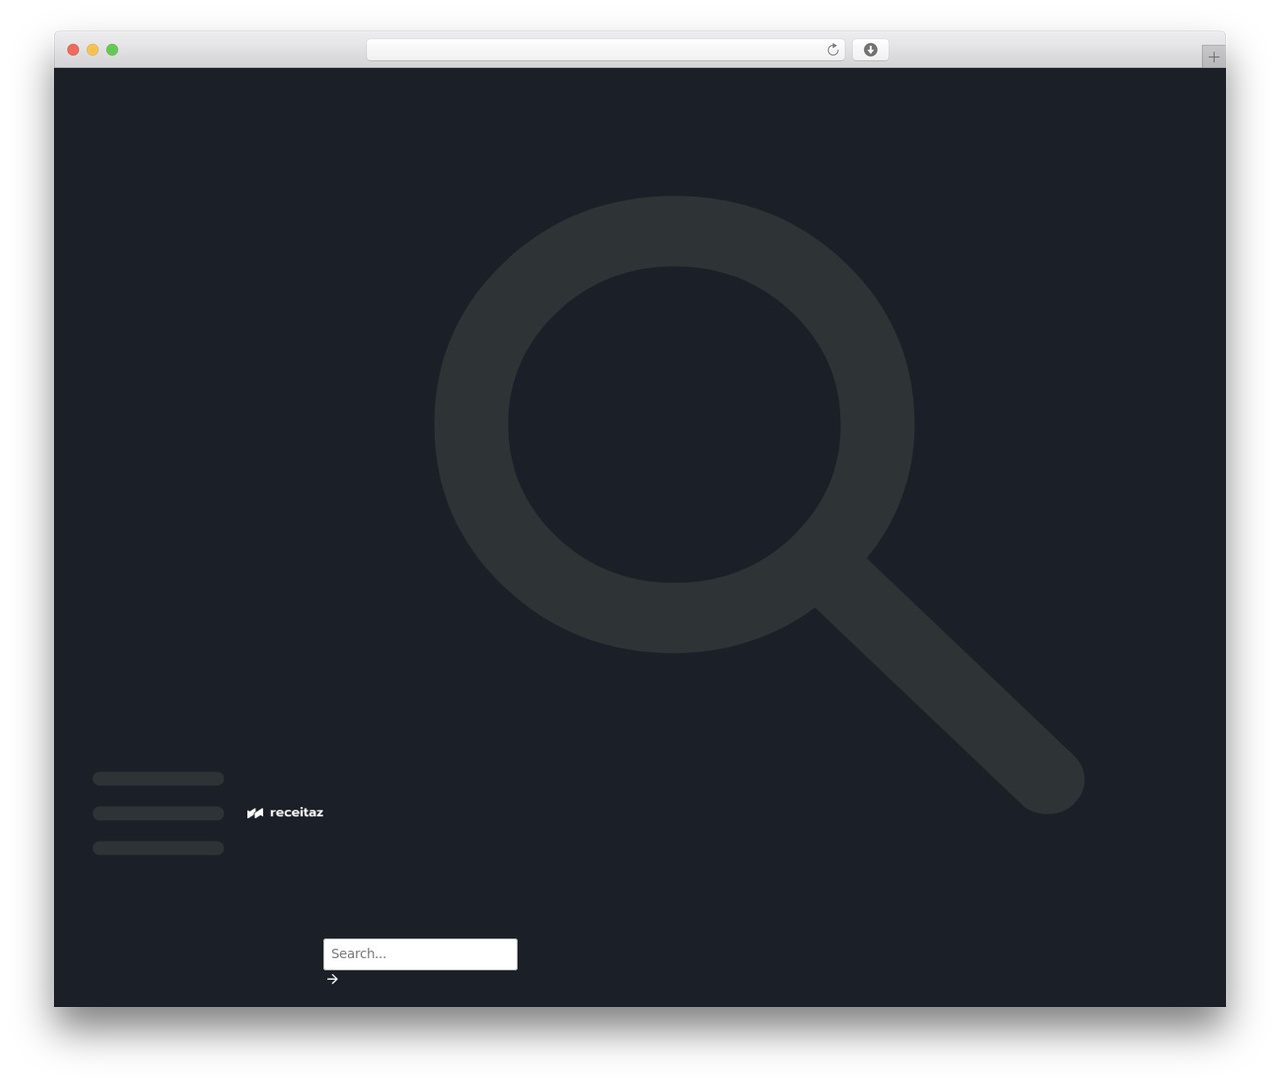Submit search with the arrow icon
Image resolution: width=1280 pixels, height=1084 pixels.
tap(332, 979)
